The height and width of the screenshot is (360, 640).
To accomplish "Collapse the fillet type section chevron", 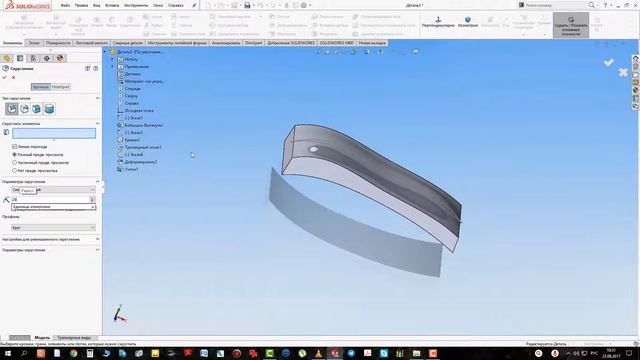I will [98, 98].
